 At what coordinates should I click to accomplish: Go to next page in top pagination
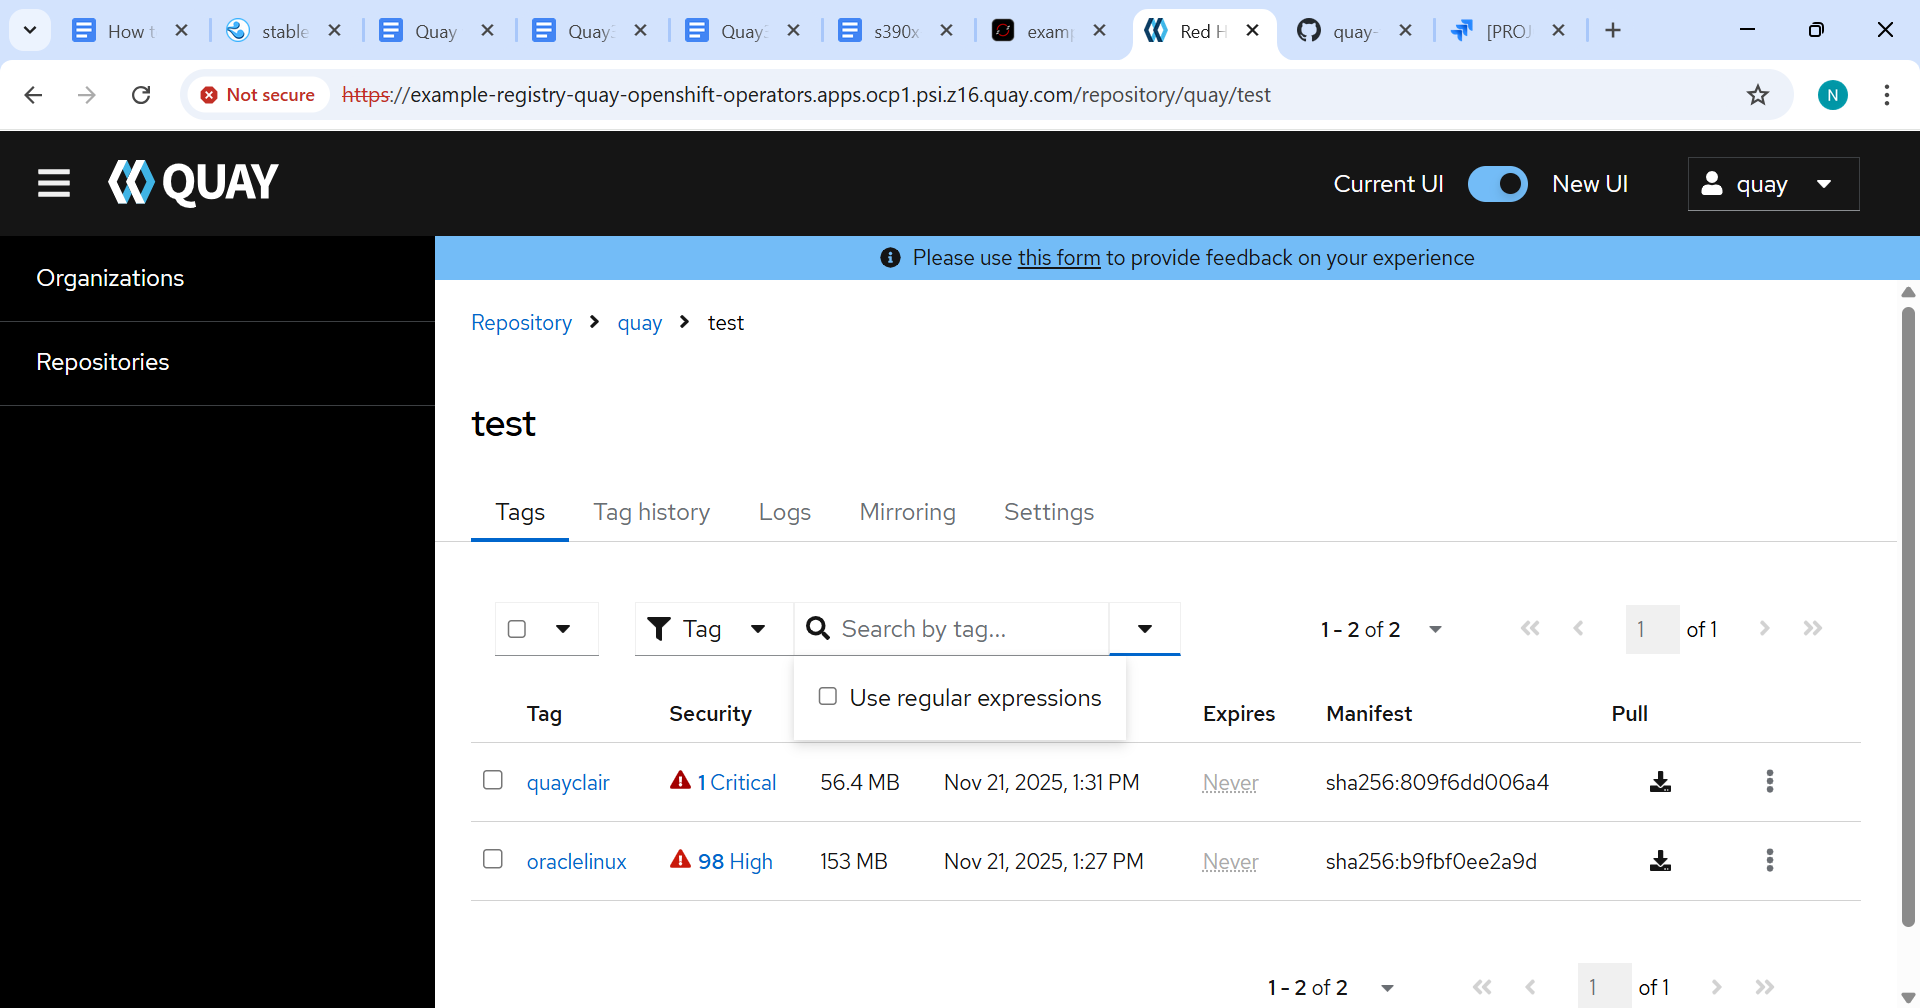tap(1764, 629)
